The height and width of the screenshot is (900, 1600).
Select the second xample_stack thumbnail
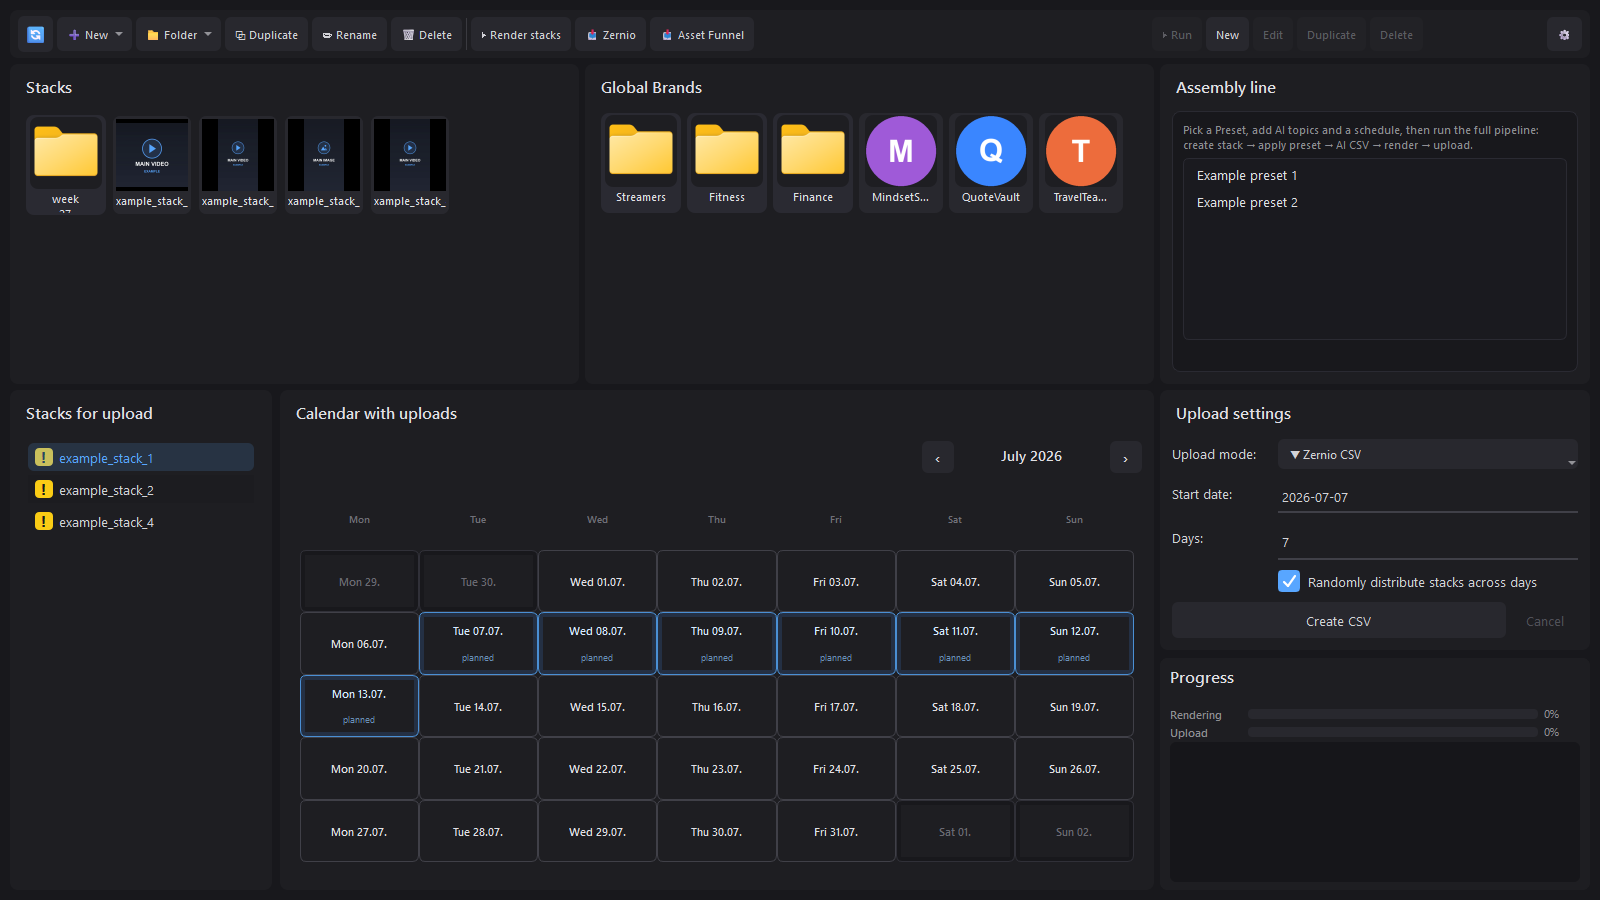point(238,164)
